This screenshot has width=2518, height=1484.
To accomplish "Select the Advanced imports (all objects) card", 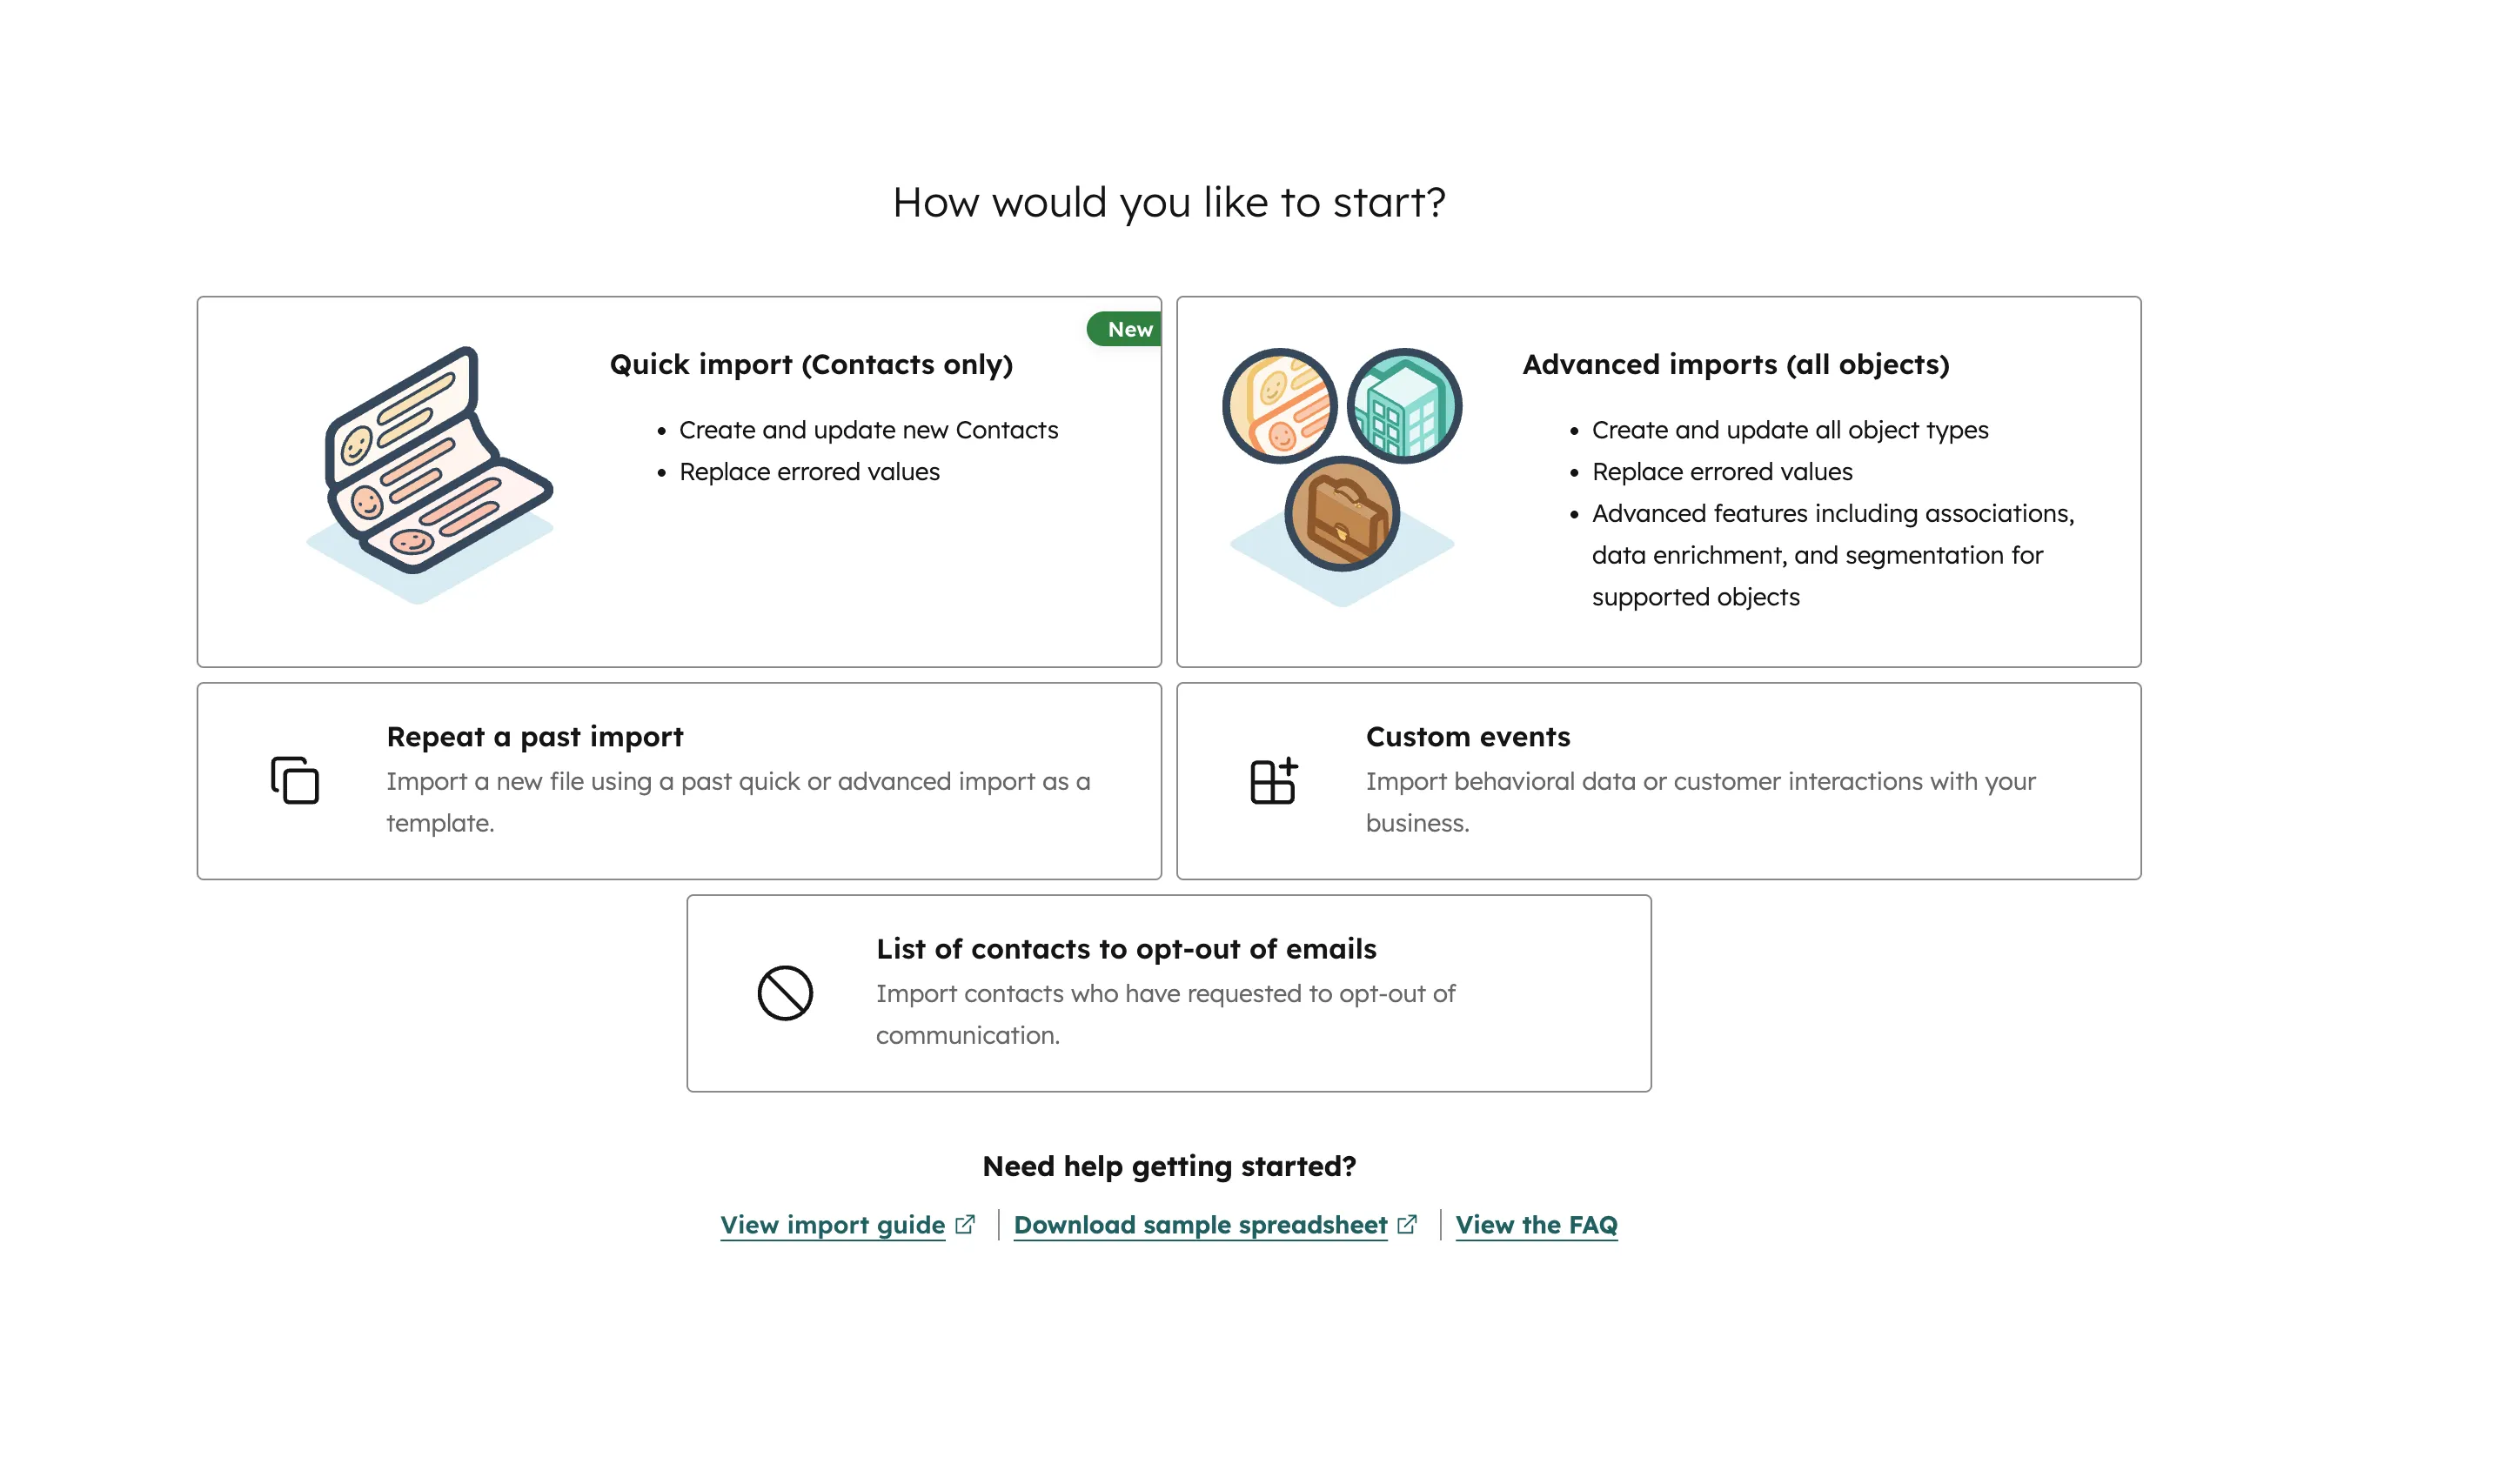I will 1658,482.
